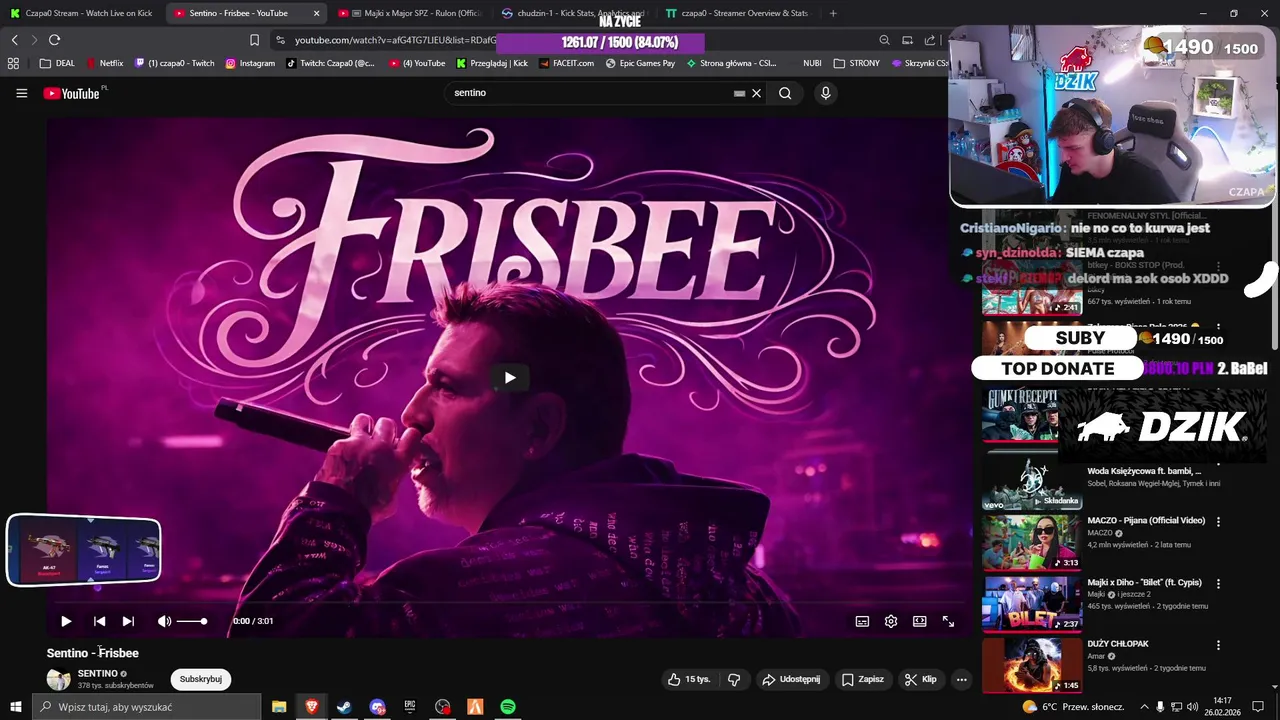Clear the YouTube search text with the X
Viewport: 1280px width, 720px height.
pos(756,93)
